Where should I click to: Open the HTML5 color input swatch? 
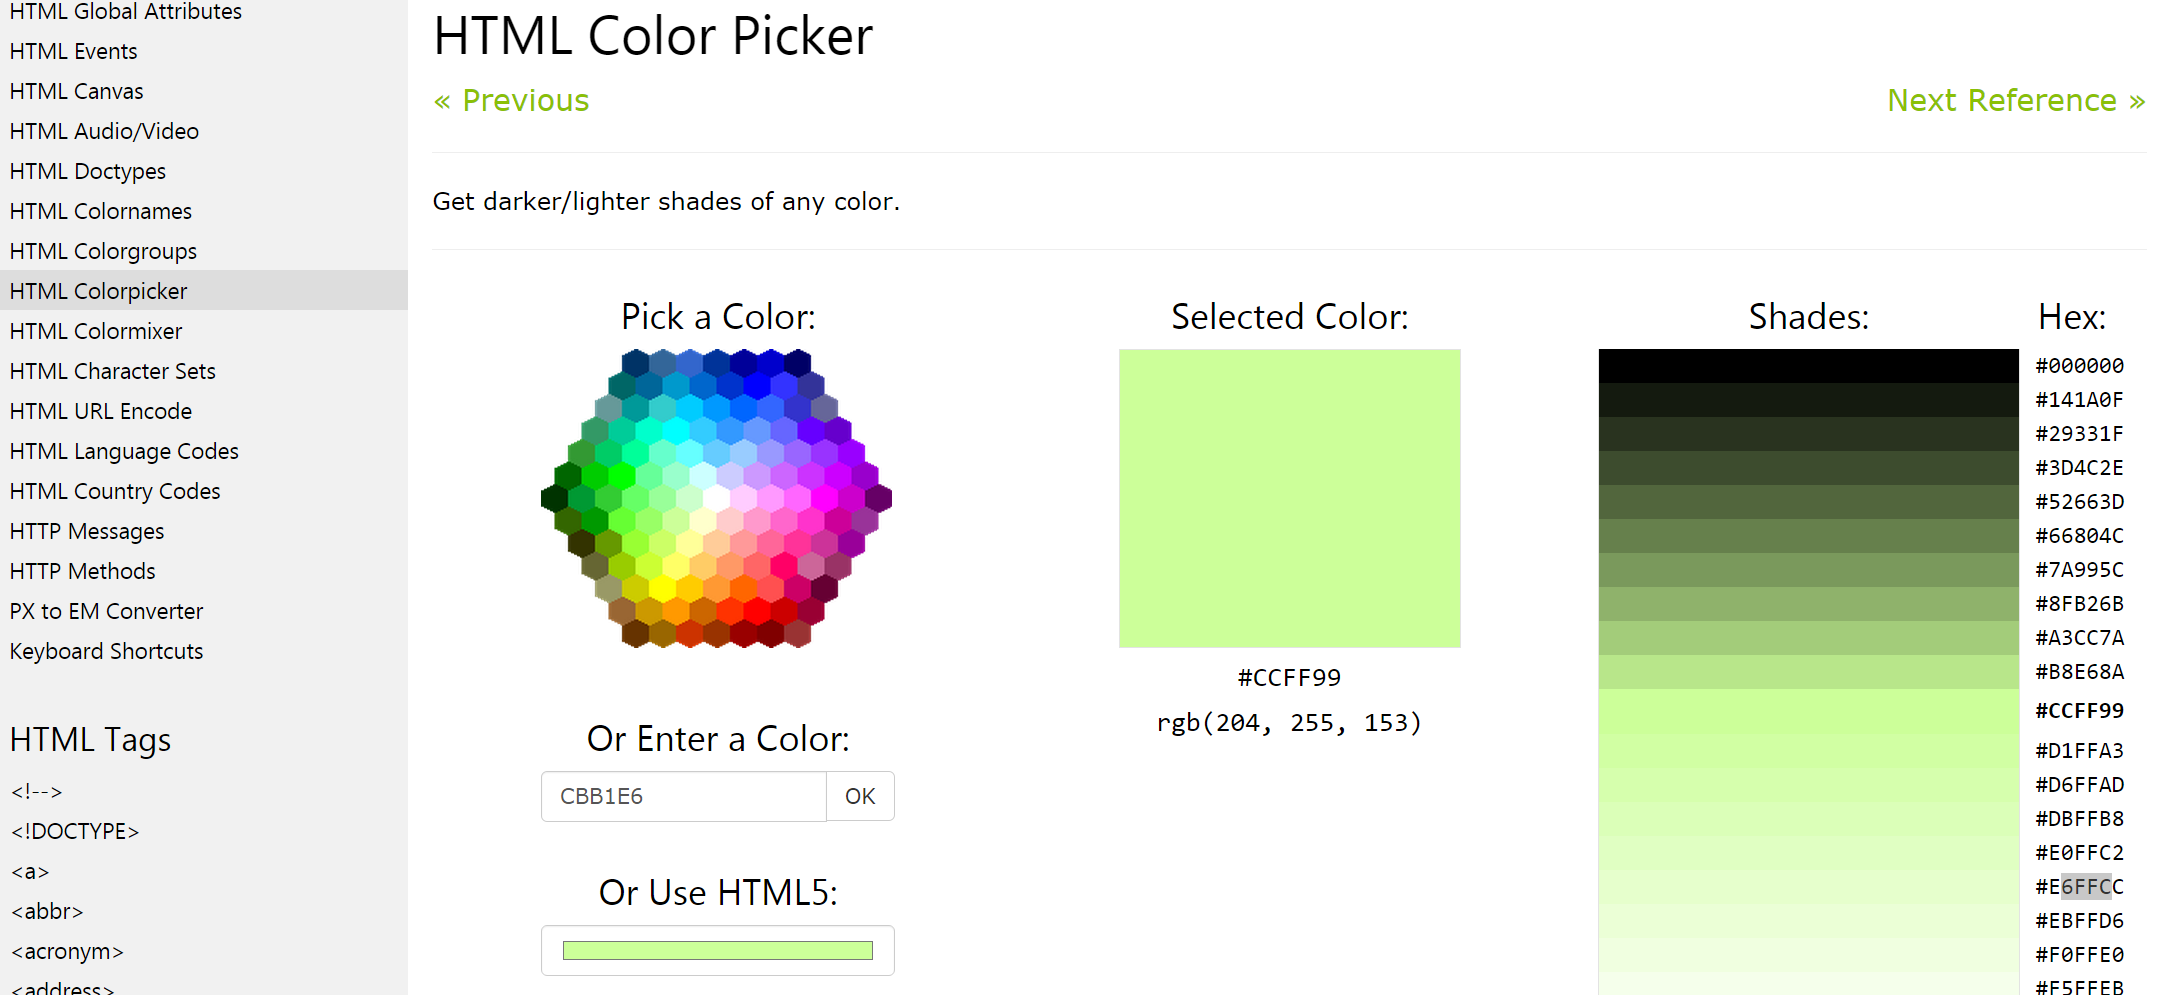(717, 949)
